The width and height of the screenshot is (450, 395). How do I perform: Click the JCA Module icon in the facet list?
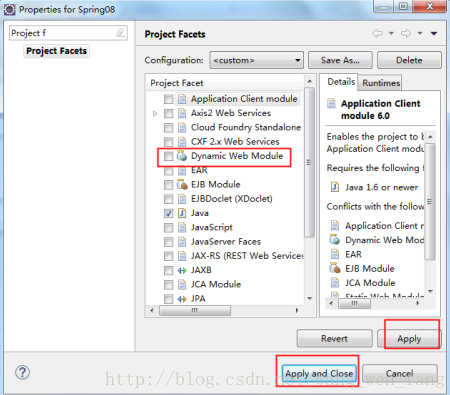pyautogui.click(x=182, y=285)
